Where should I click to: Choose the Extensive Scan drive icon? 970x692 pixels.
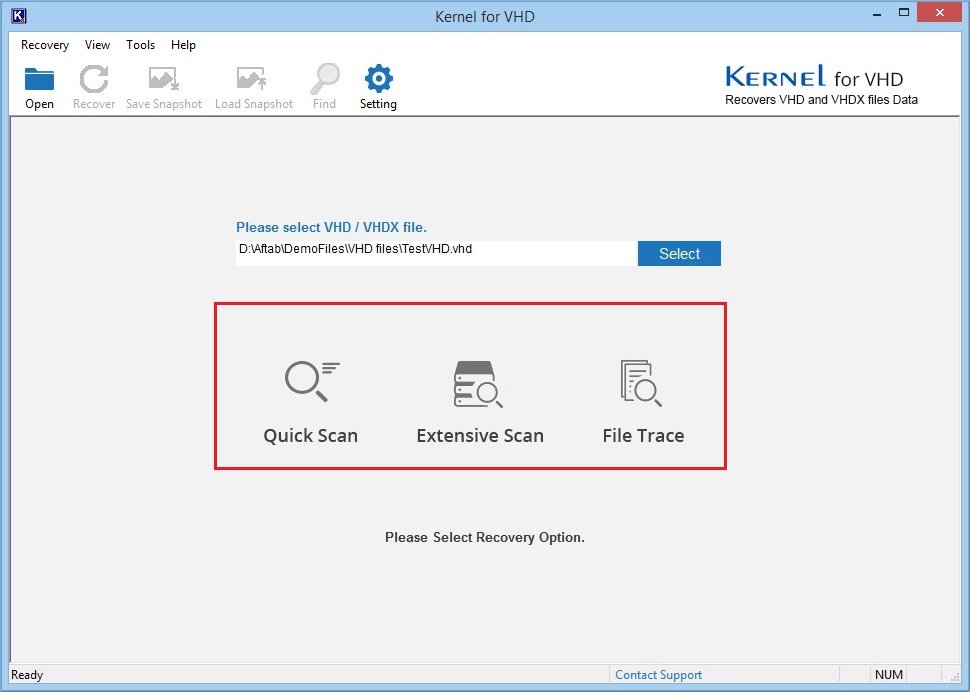478,384
